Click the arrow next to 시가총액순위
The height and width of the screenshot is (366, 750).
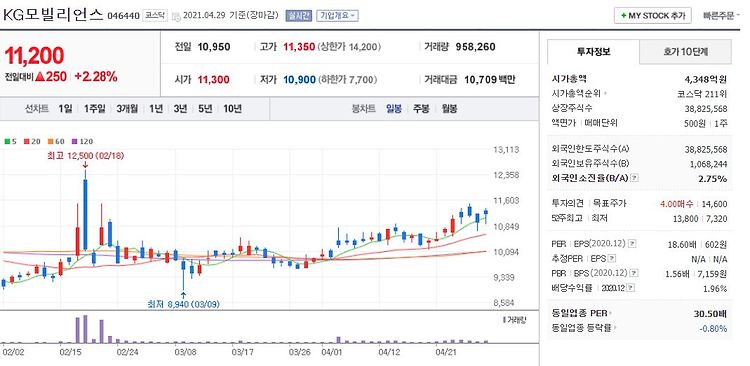click(606, 94)
